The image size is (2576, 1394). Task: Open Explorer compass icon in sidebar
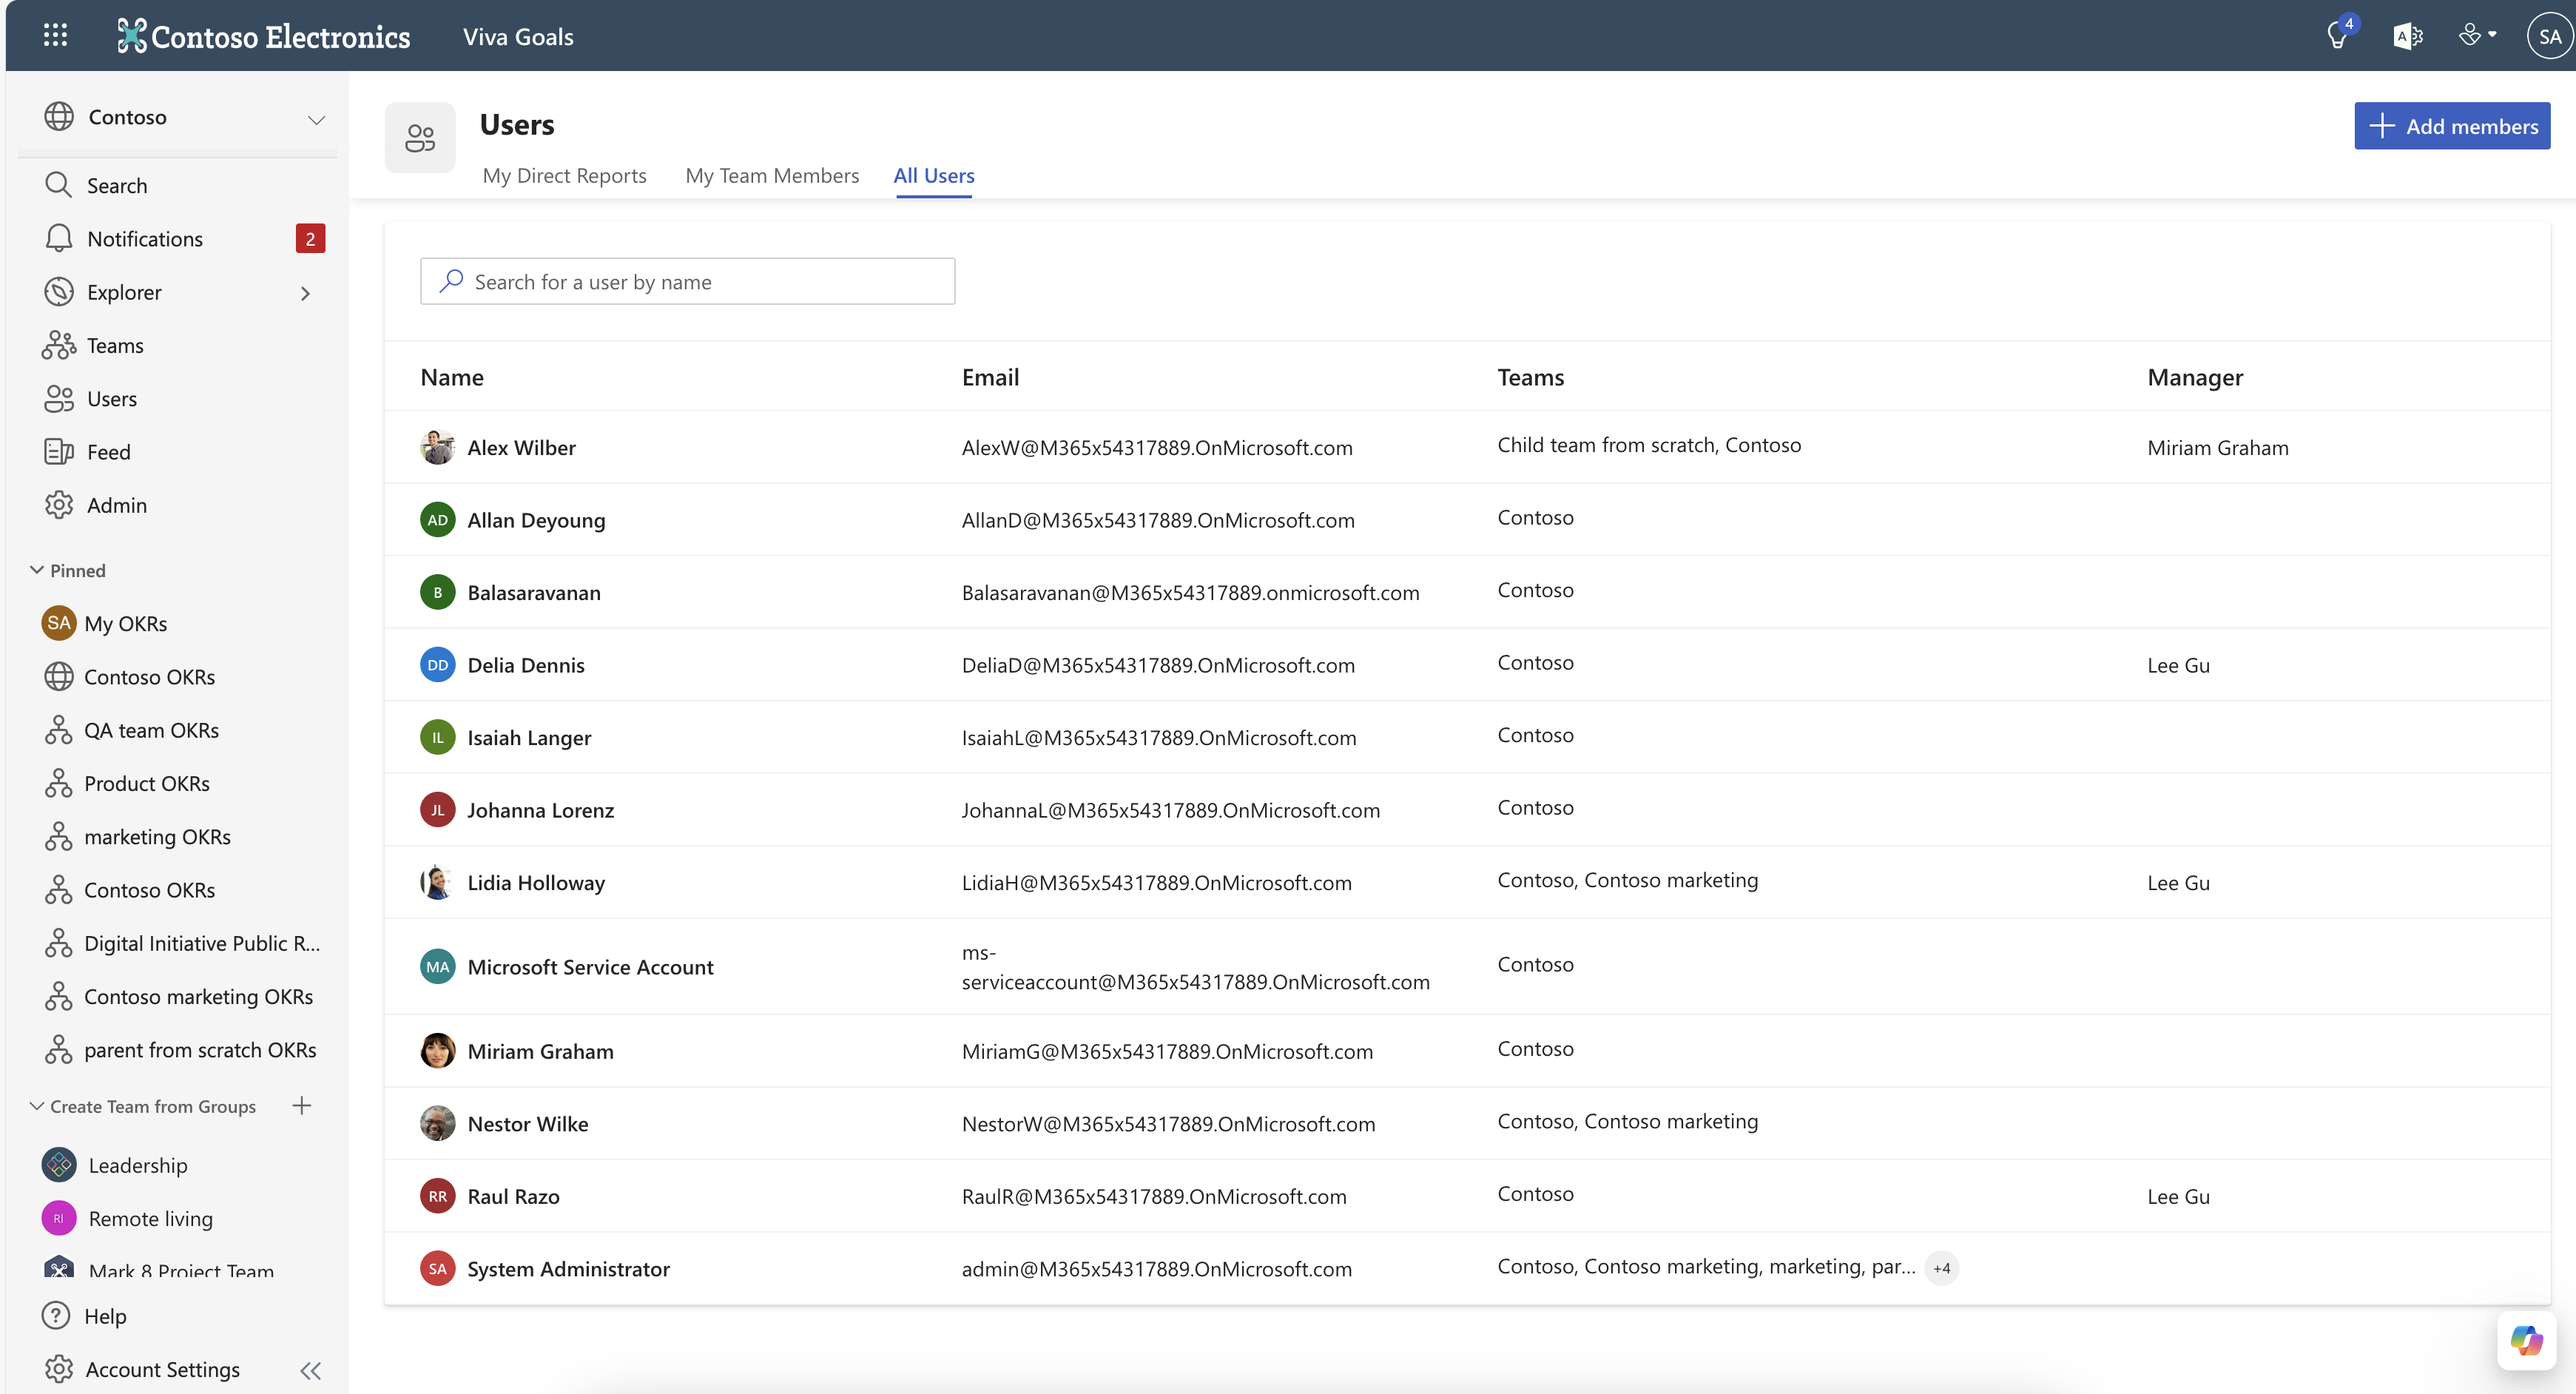click(x=59, y=291)
